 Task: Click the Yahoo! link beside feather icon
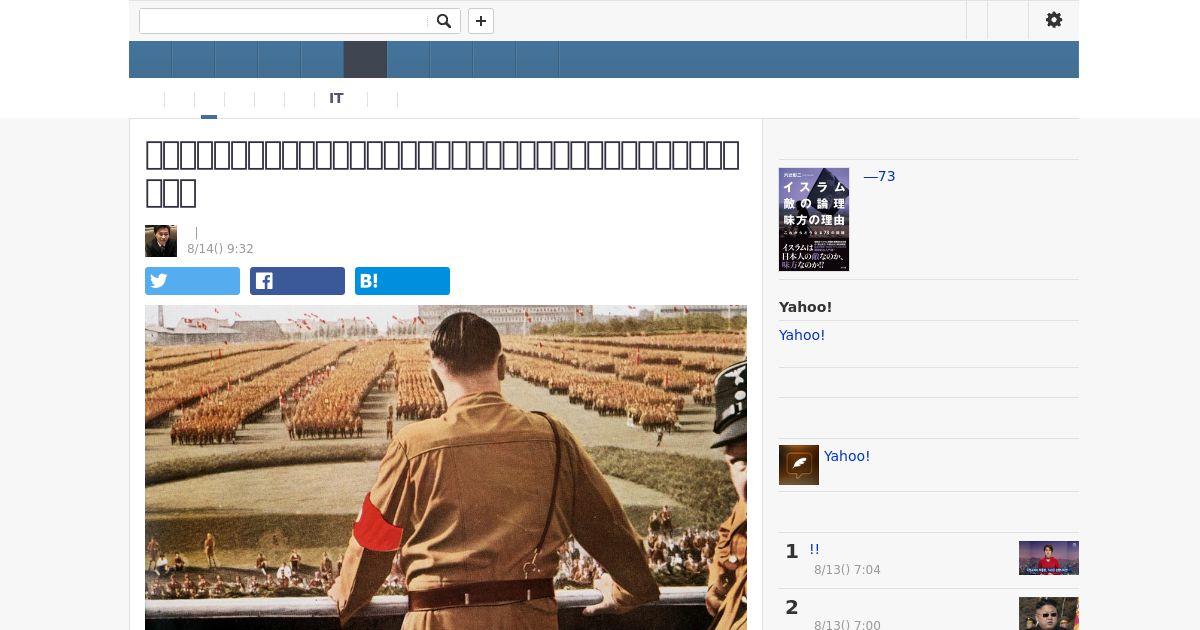coord(847,456)
